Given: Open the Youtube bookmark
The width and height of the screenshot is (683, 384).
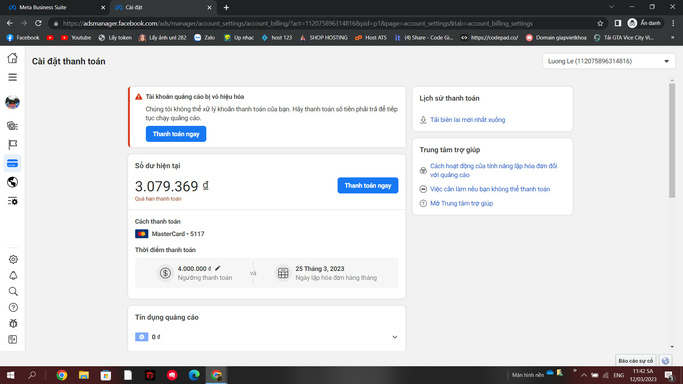Looking at the screenshot, I should point(76,38).
